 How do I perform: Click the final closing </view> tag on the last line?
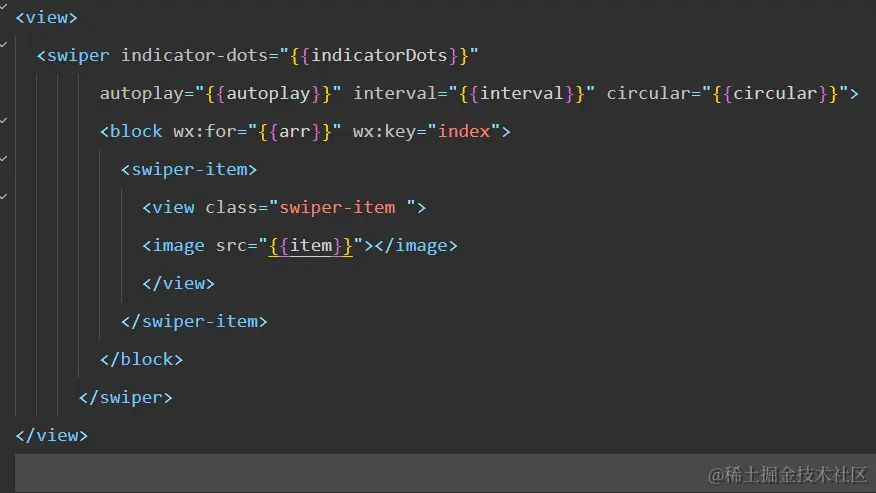[51, 435]
